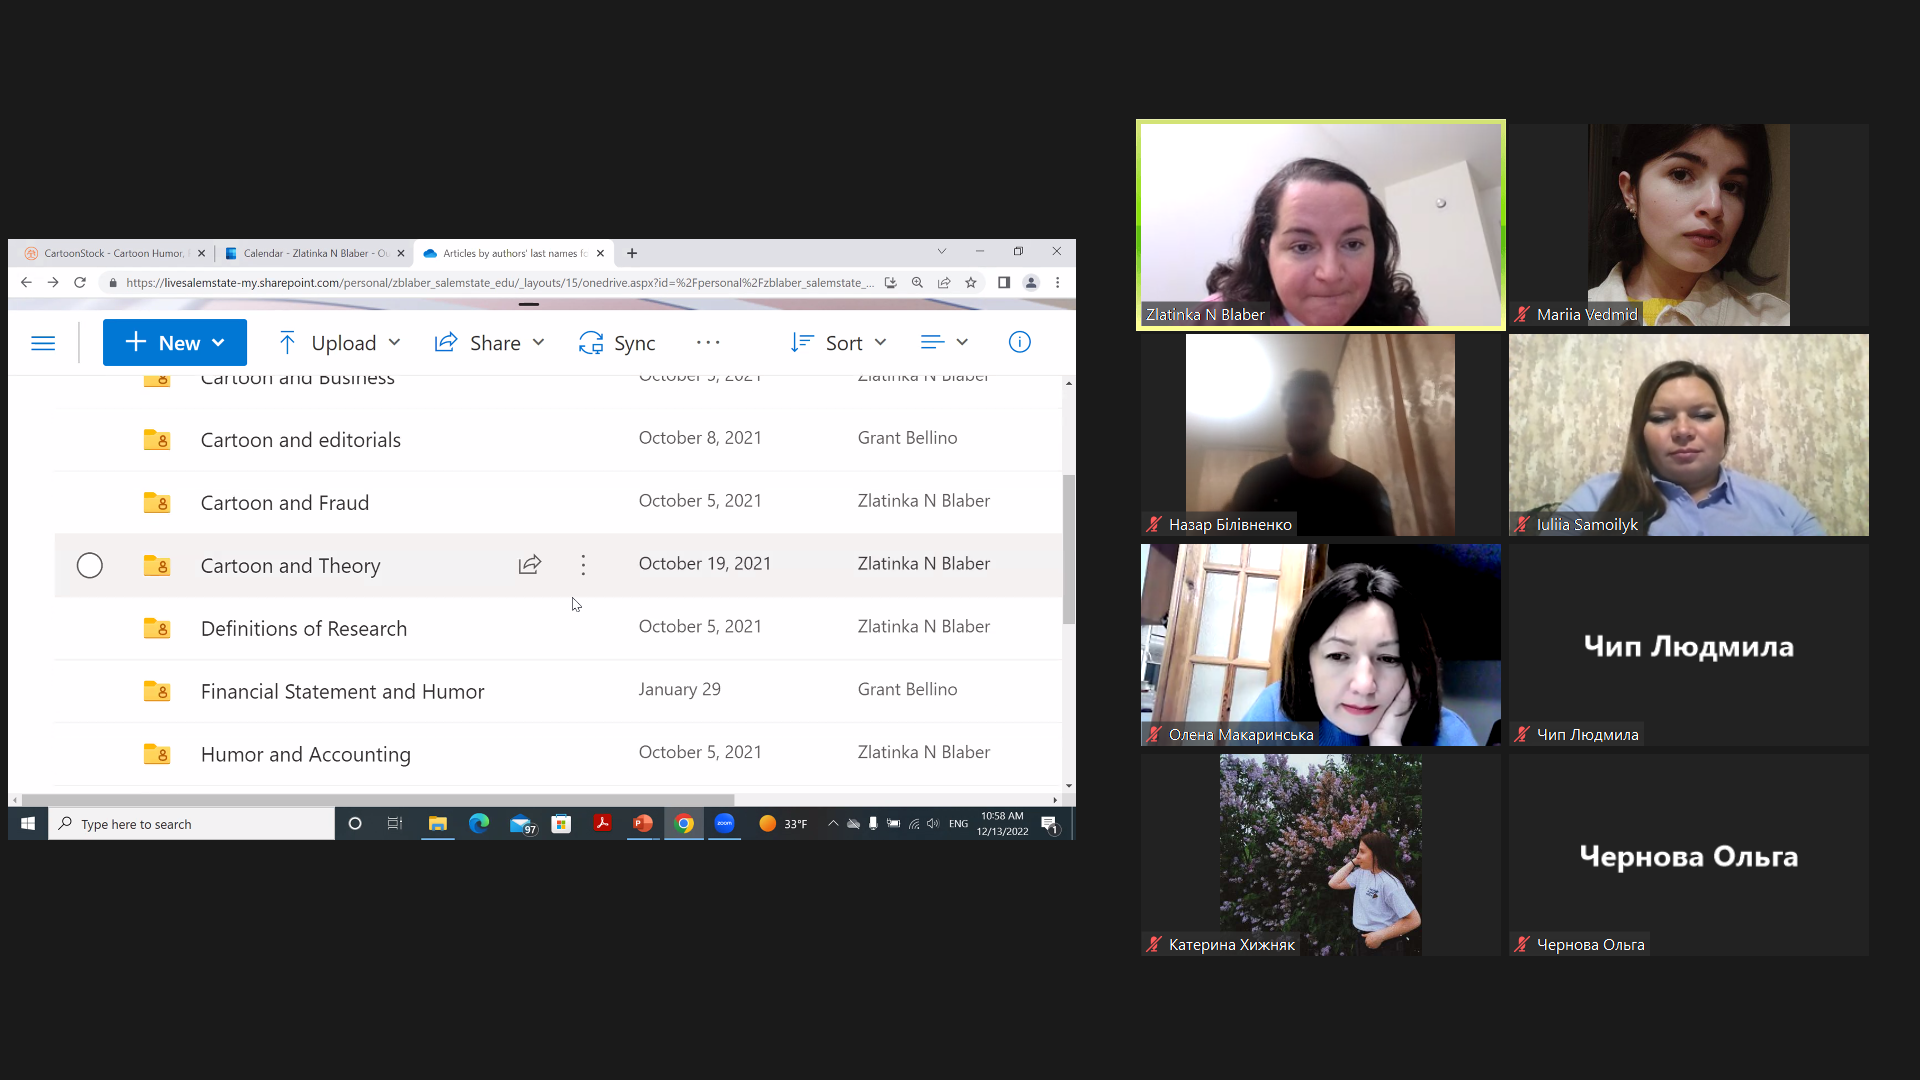Open the view options list dropdown

[x=944, y=342]
